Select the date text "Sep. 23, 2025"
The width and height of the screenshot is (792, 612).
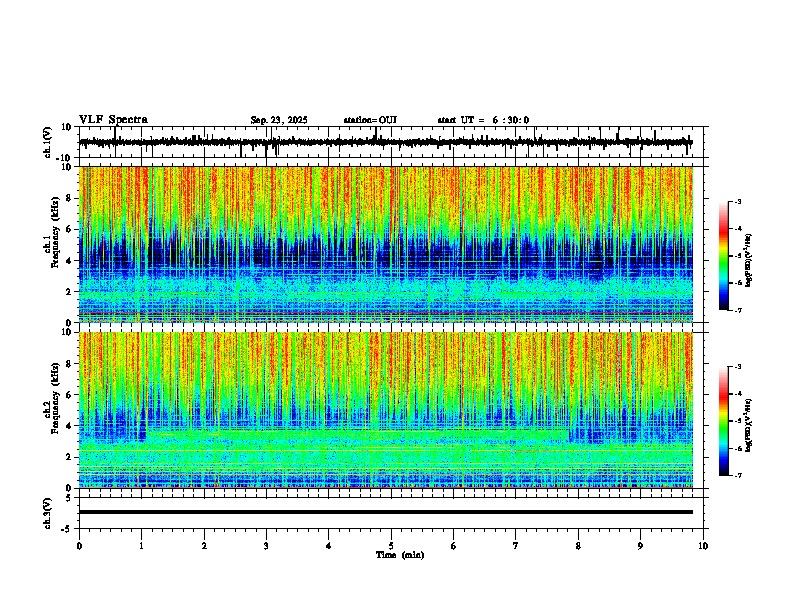279,120
